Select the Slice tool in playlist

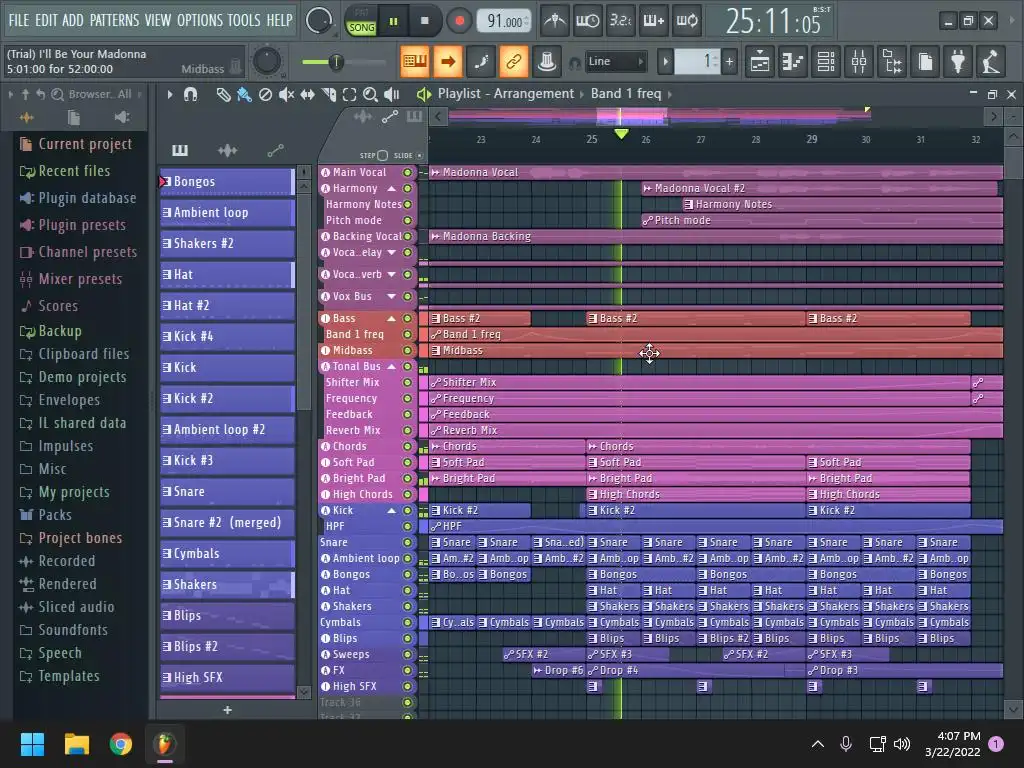tap(328, 95)
